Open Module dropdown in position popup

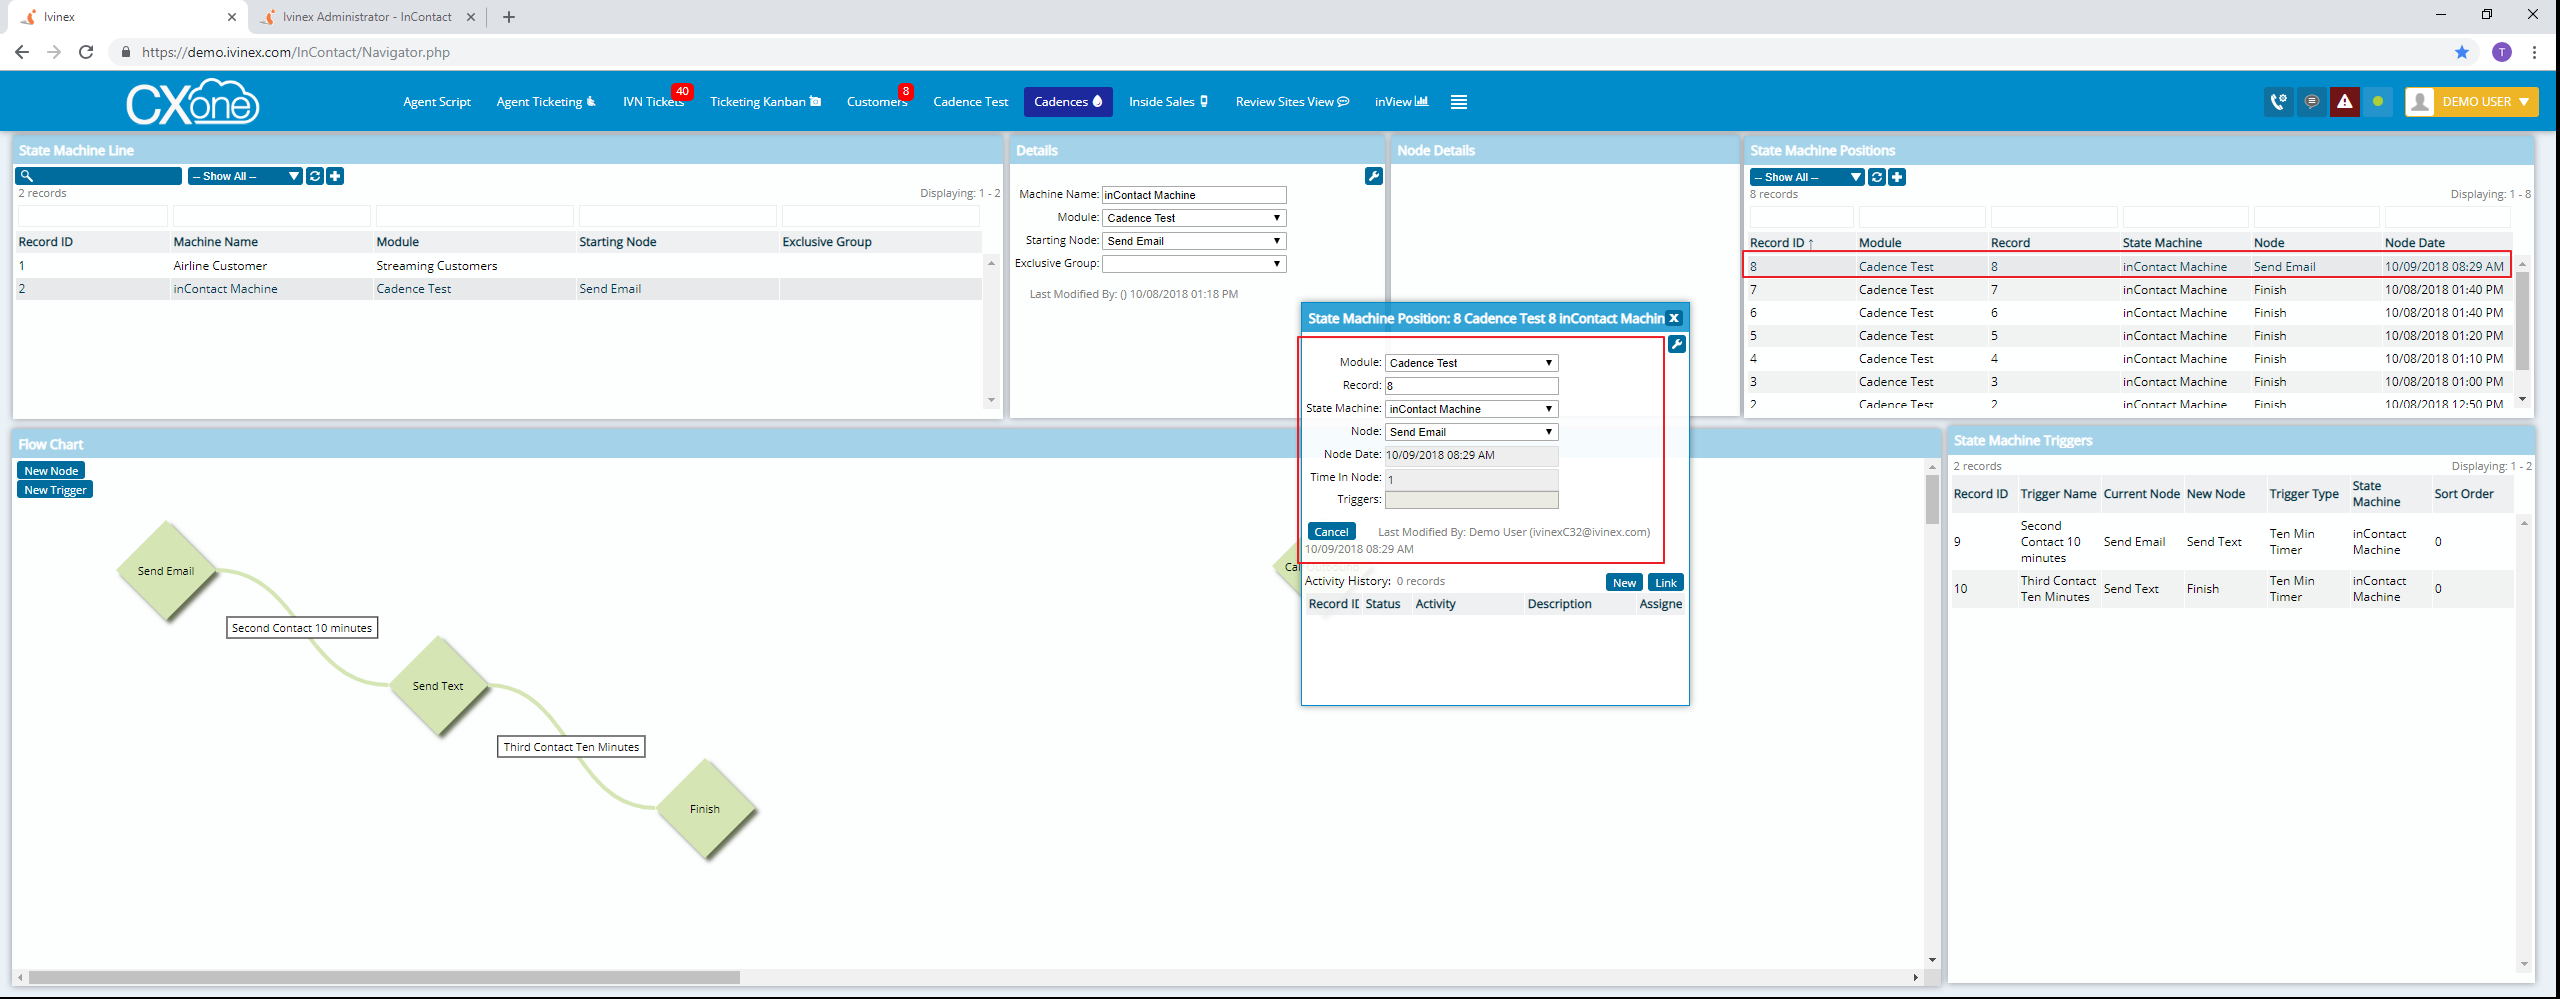pos(1471,363)
